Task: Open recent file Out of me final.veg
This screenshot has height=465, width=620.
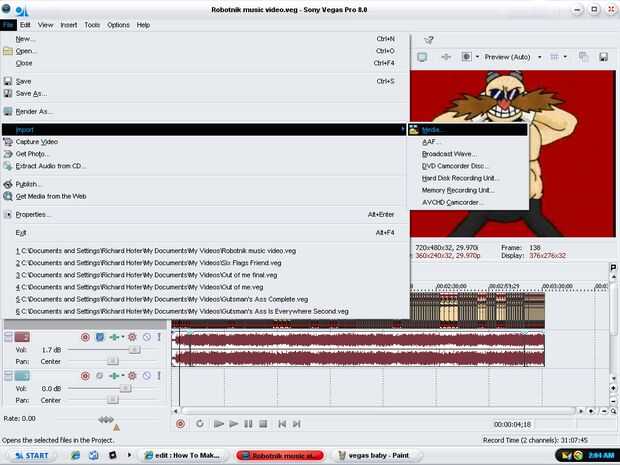Action: coord(206,275)
